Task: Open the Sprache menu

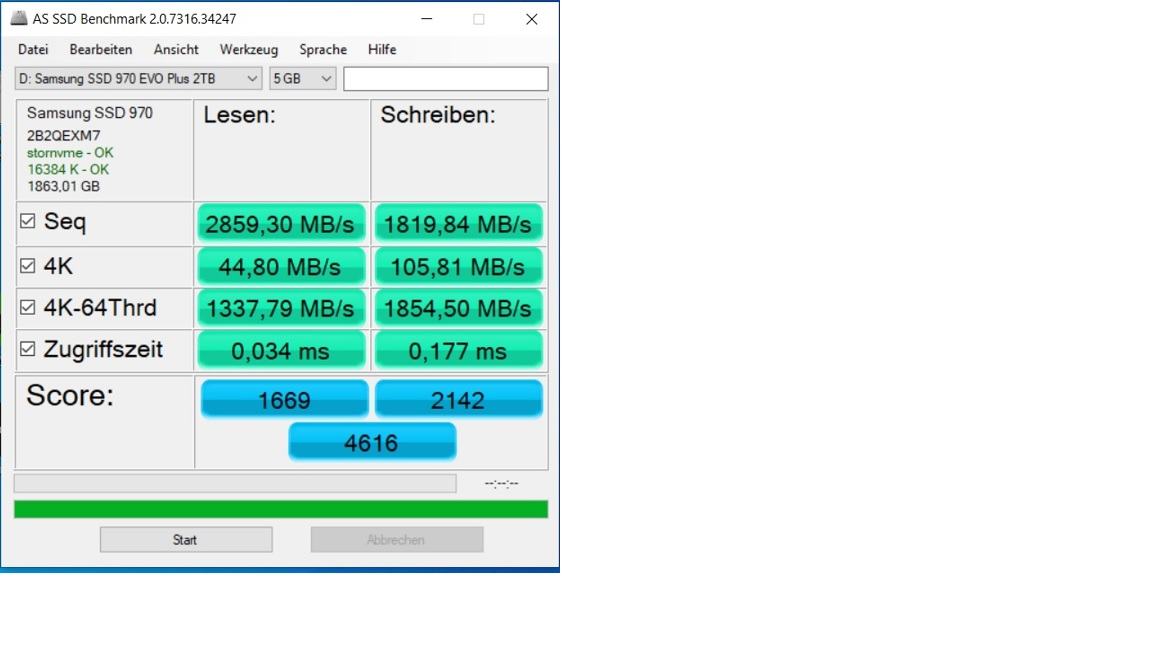Action: click(x=323, y=49)
